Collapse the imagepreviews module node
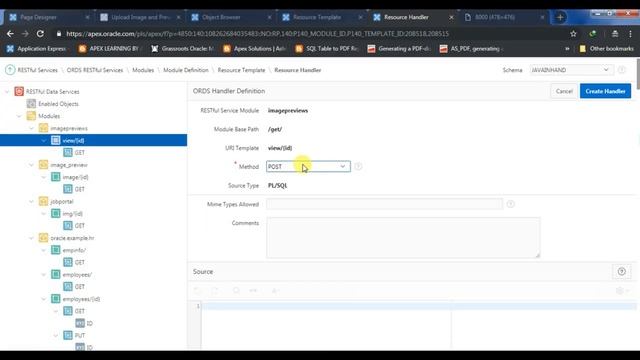This screenshot has width=640, height=360. (31, 129)
